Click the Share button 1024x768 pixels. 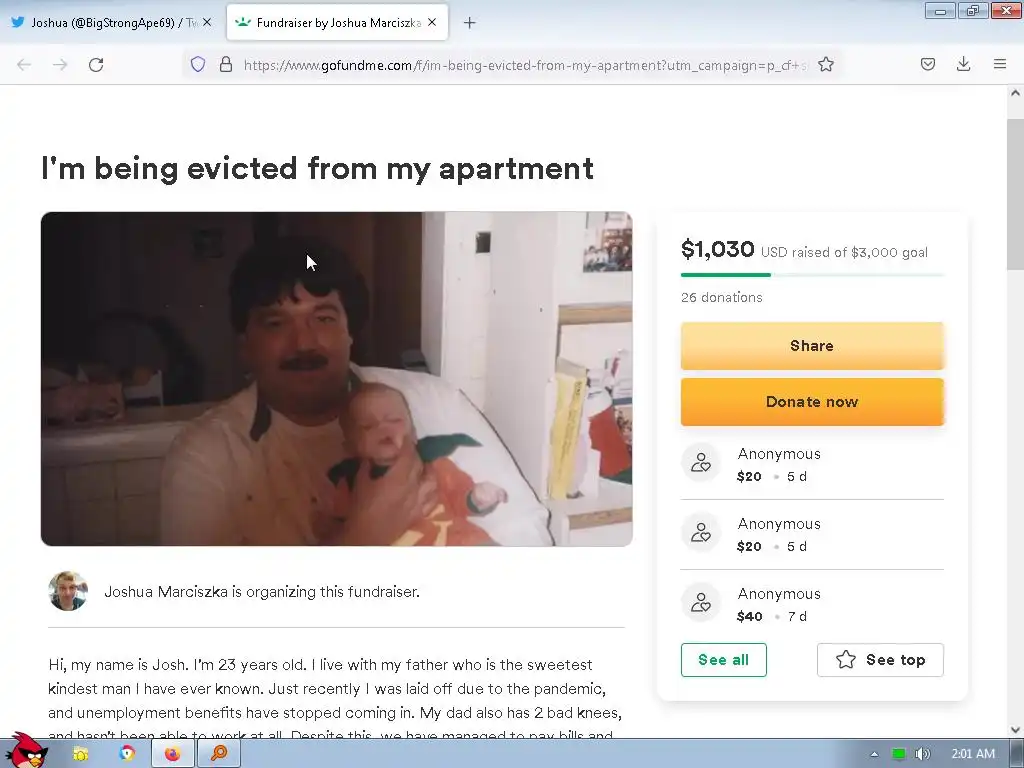pyautogui.click(x=812, y=345)
